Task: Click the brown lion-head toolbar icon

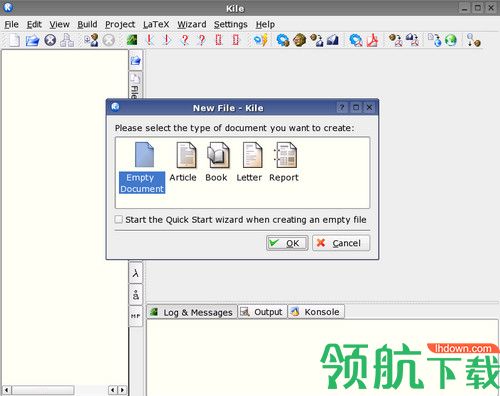Action: (x=299, y=40)
